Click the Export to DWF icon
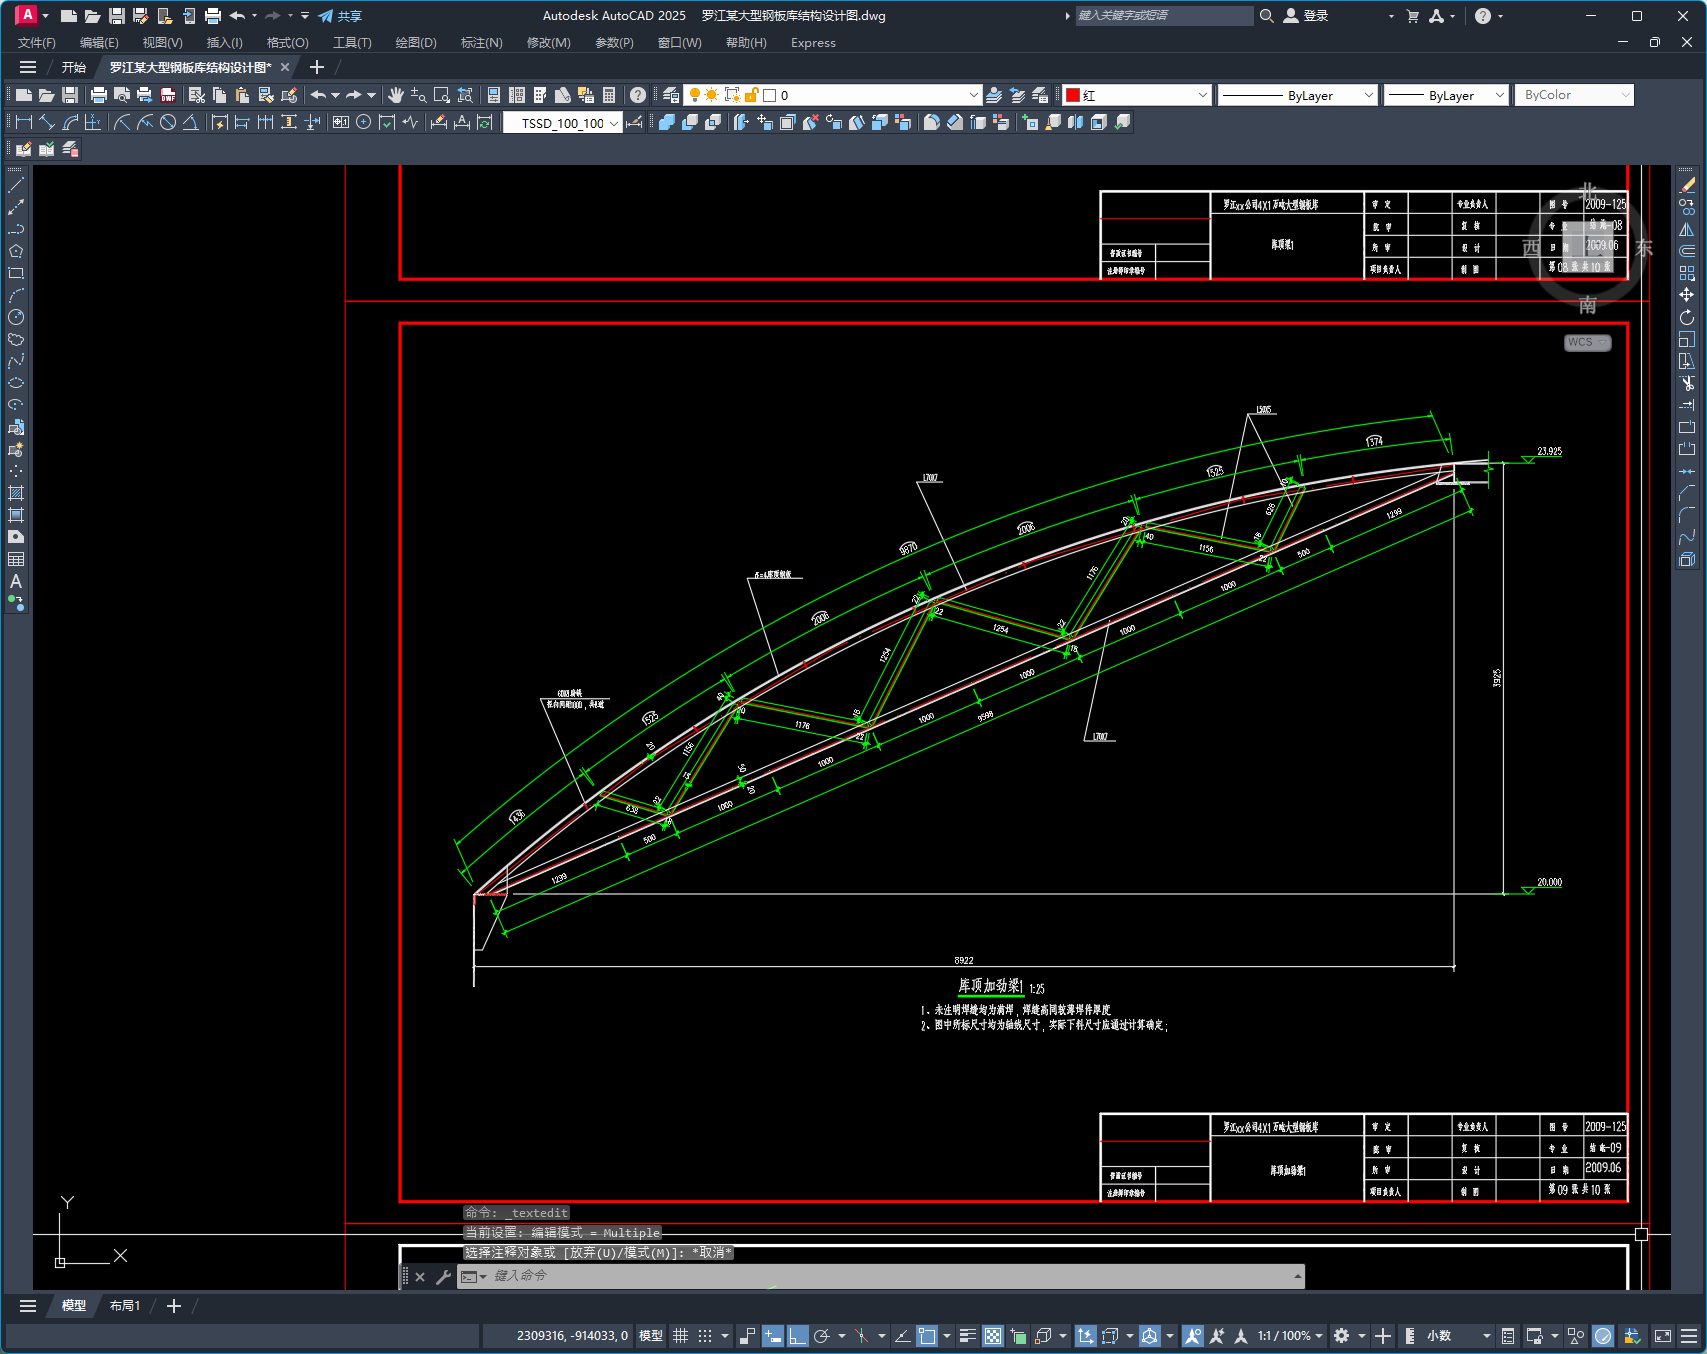Image resolution: width=1707 pixels, height=1354 pixels. point(168,95)
